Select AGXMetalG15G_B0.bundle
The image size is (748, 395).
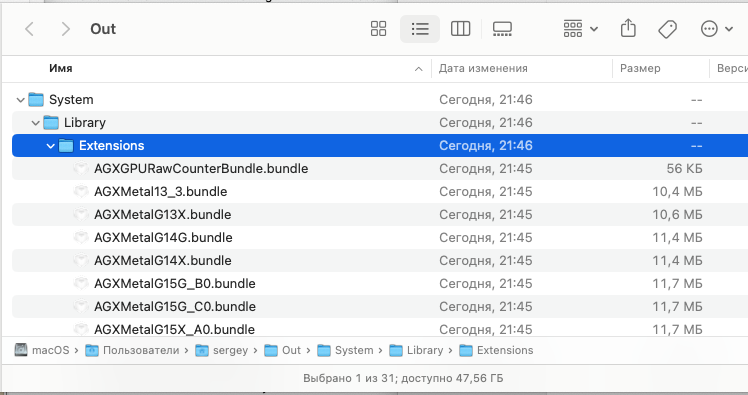click(x=175, y=283)
